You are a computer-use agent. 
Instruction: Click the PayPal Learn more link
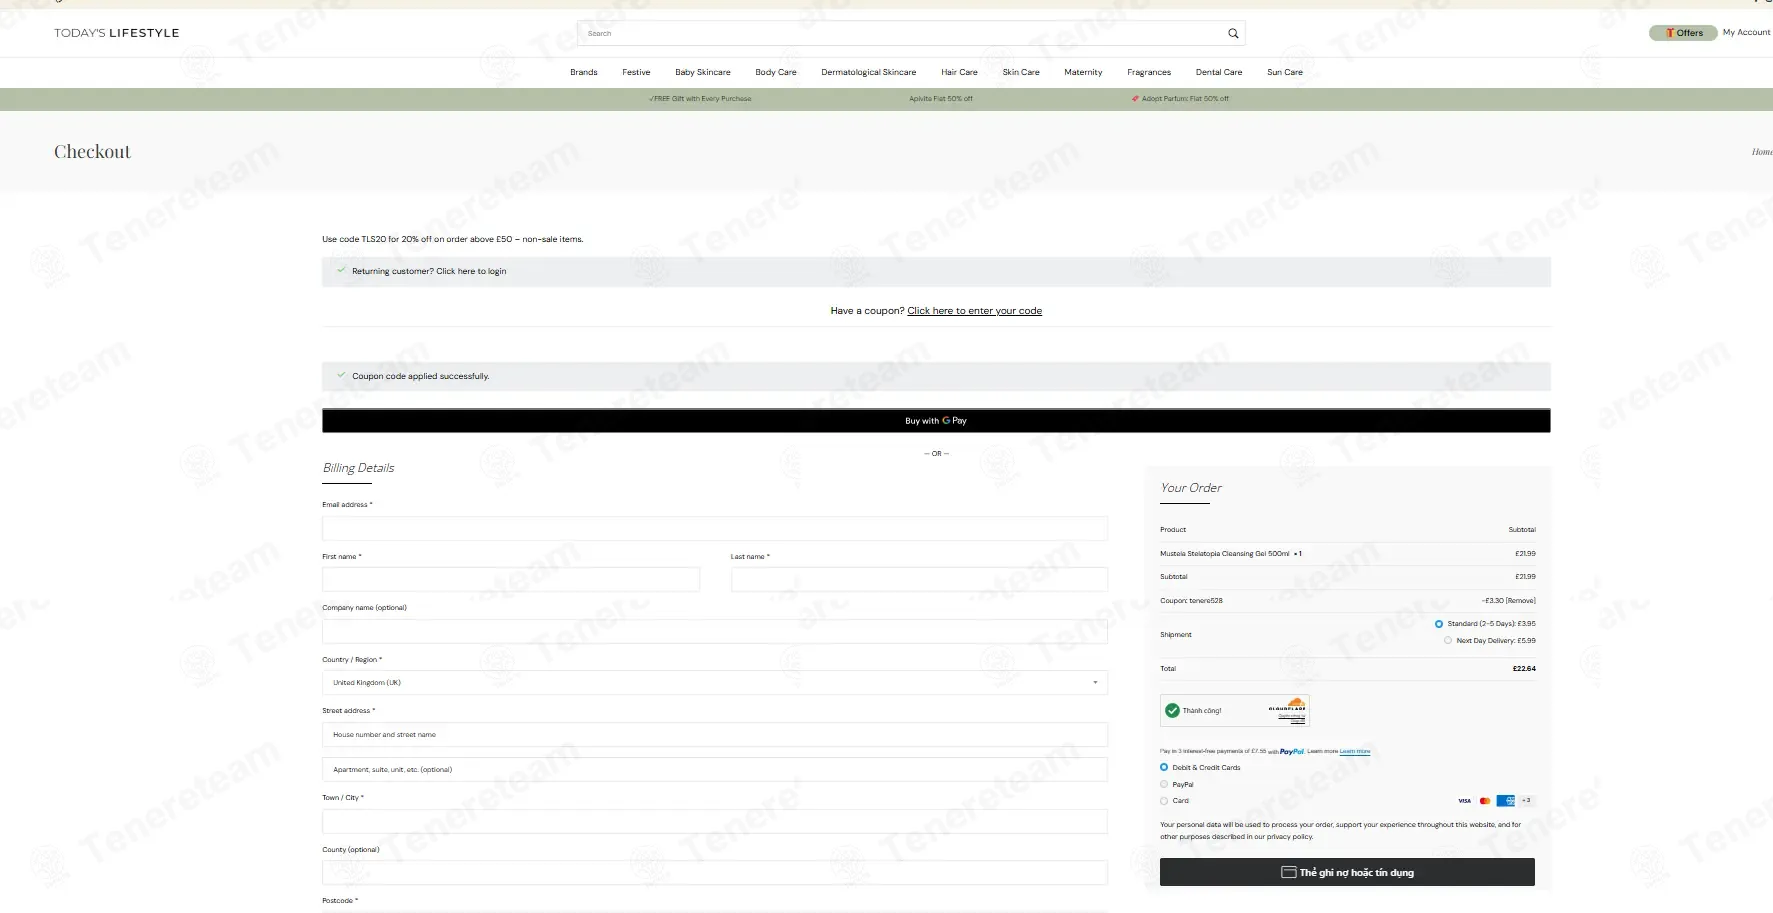[x=1355, y=751]
